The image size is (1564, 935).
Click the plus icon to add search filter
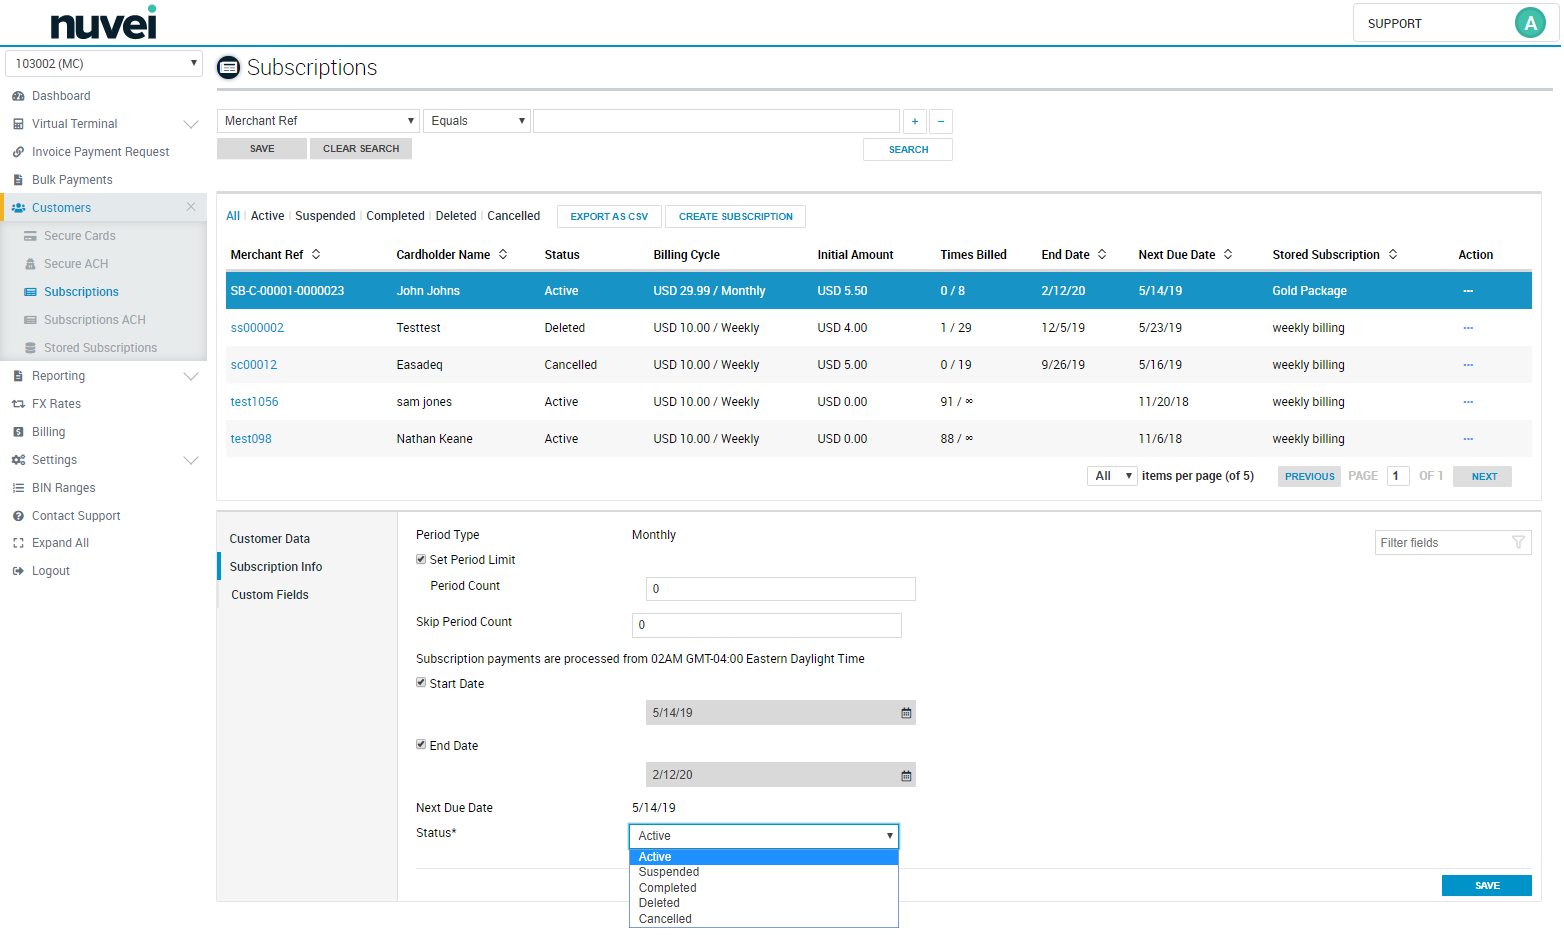[914, 122]
